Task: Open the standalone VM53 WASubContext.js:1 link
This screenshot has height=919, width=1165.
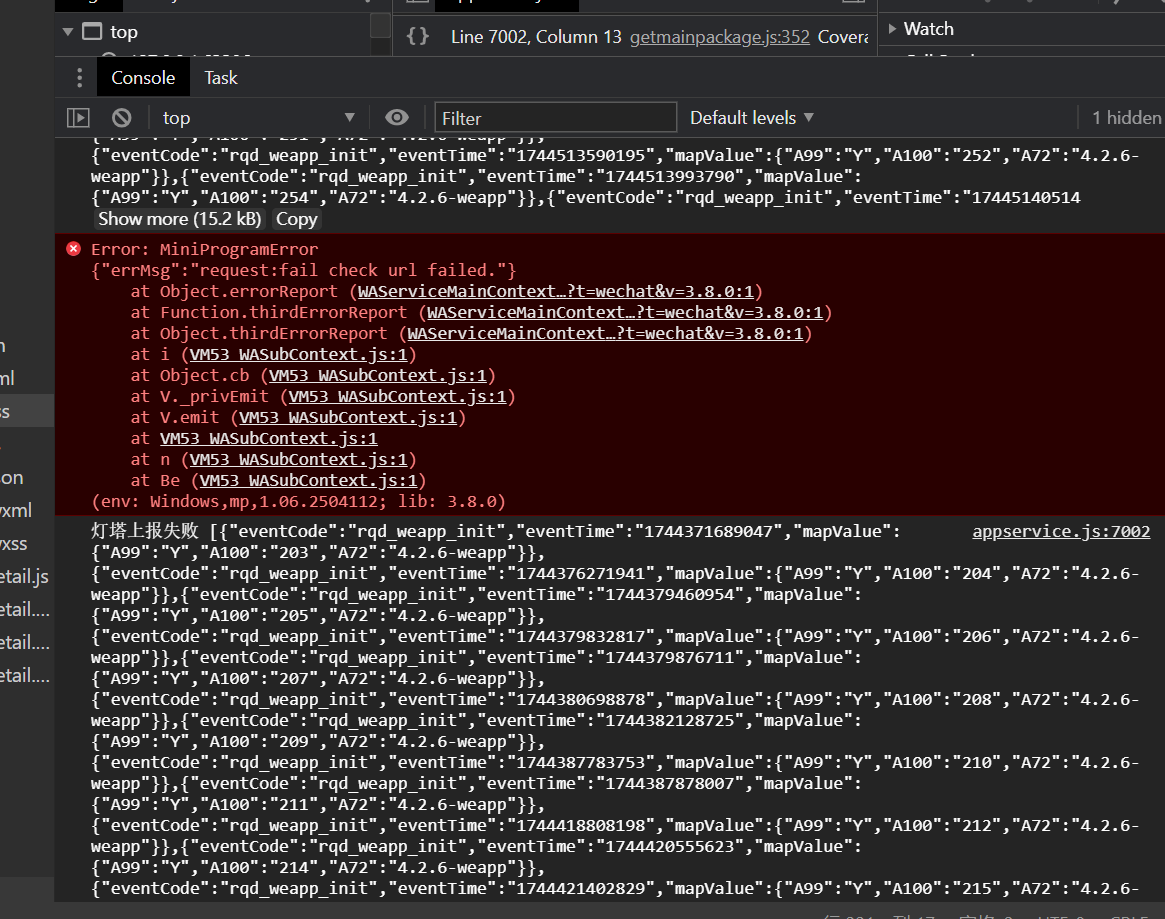Action: click(269, 438)
